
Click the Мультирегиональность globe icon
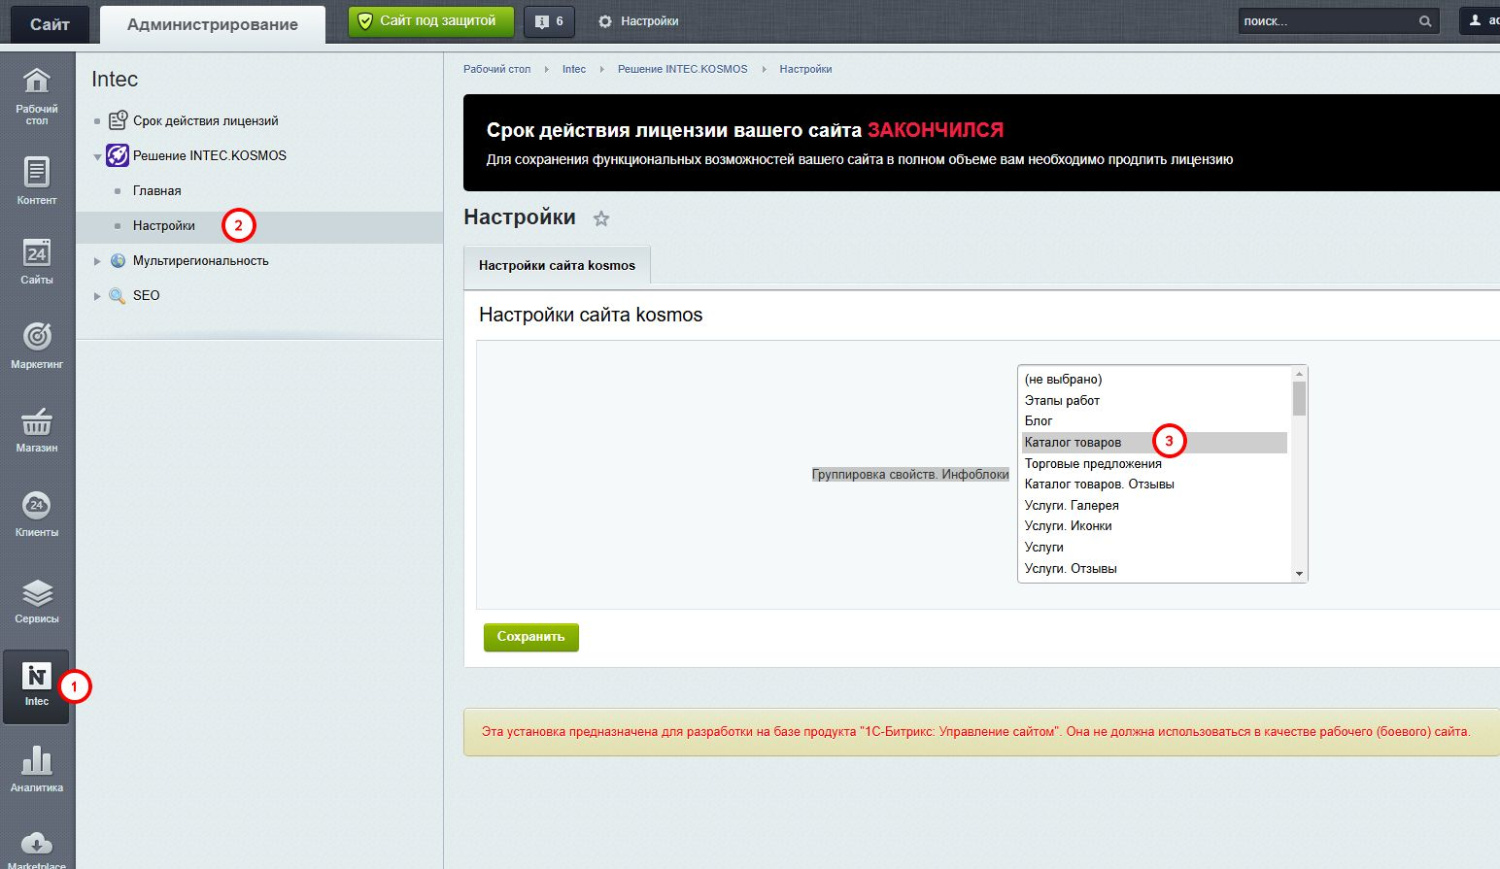118,260
